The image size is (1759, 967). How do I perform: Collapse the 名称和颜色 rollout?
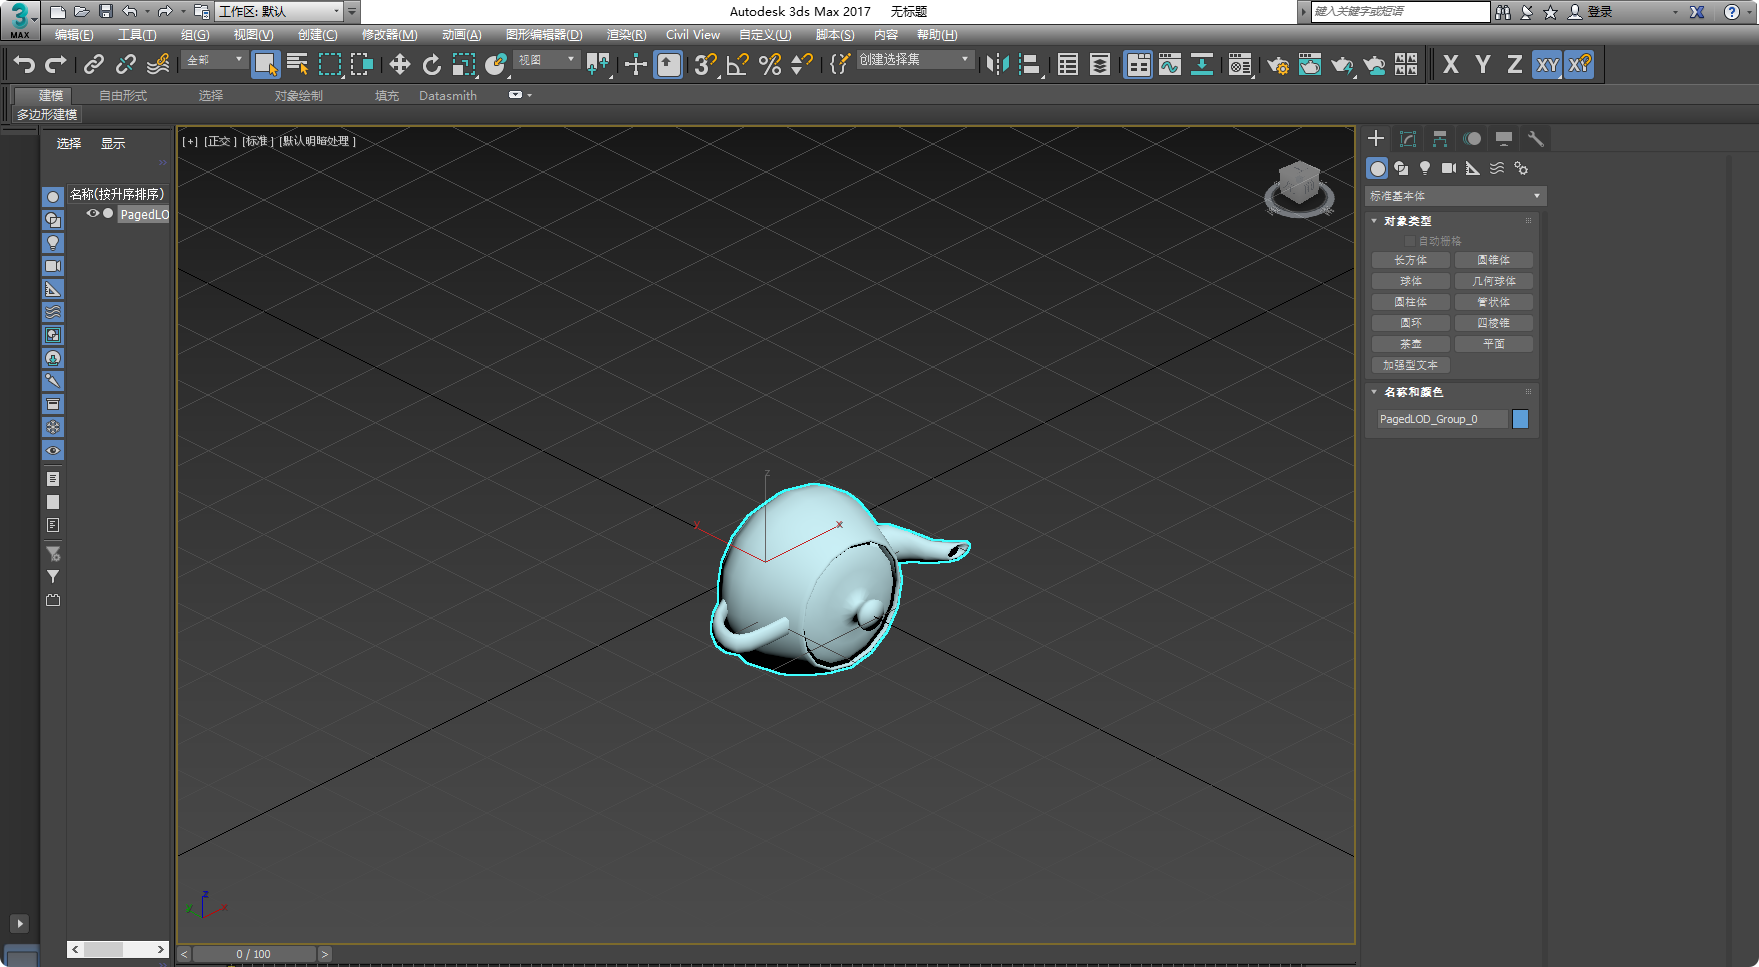tap(1413, 392)
